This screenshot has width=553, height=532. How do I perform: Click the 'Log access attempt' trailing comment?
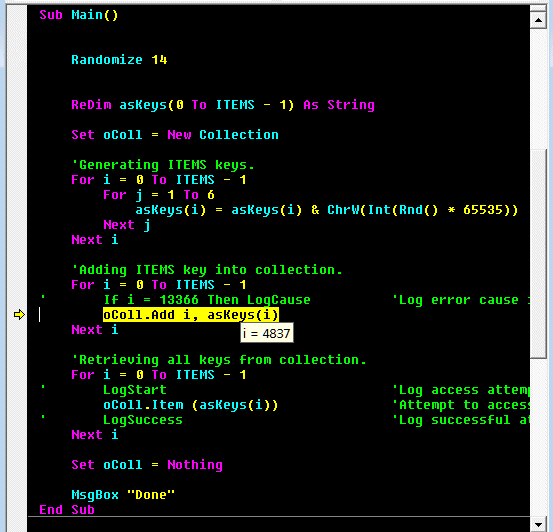[461, 390]
